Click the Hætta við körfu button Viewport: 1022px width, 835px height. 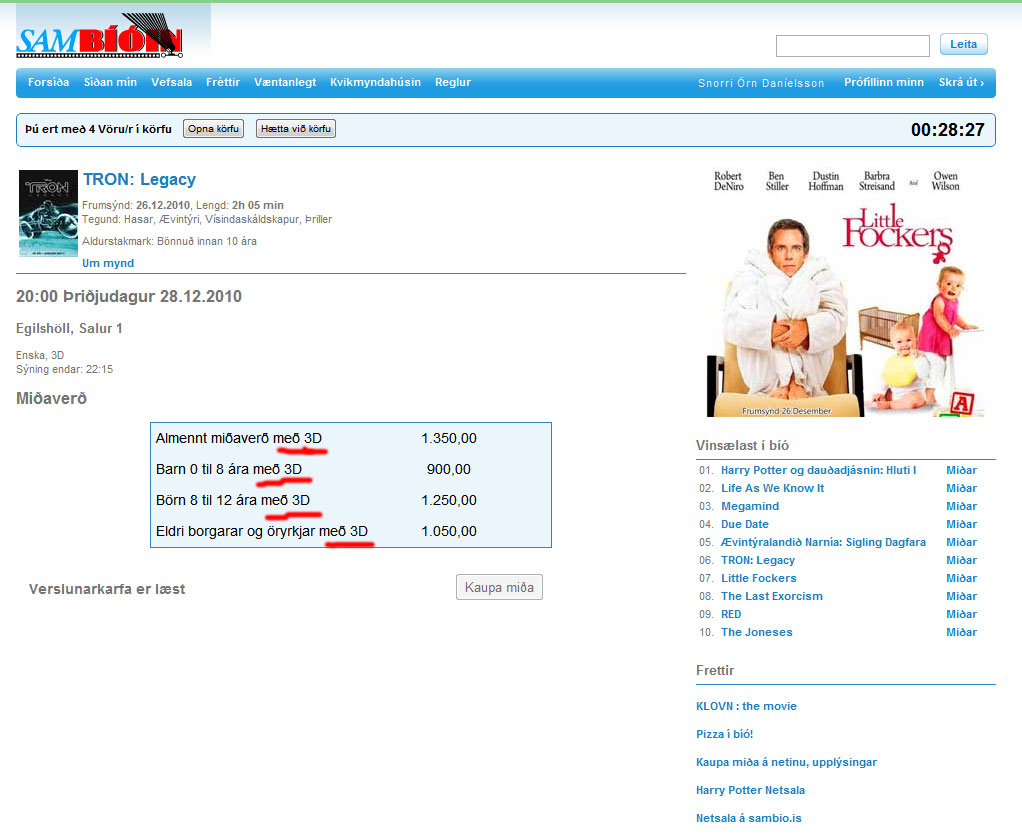point(296,129)
